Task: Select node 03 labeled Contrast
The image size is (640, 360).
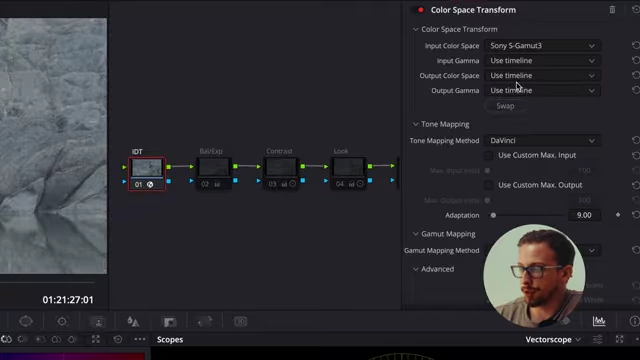Action: click(x=281, y=173)
